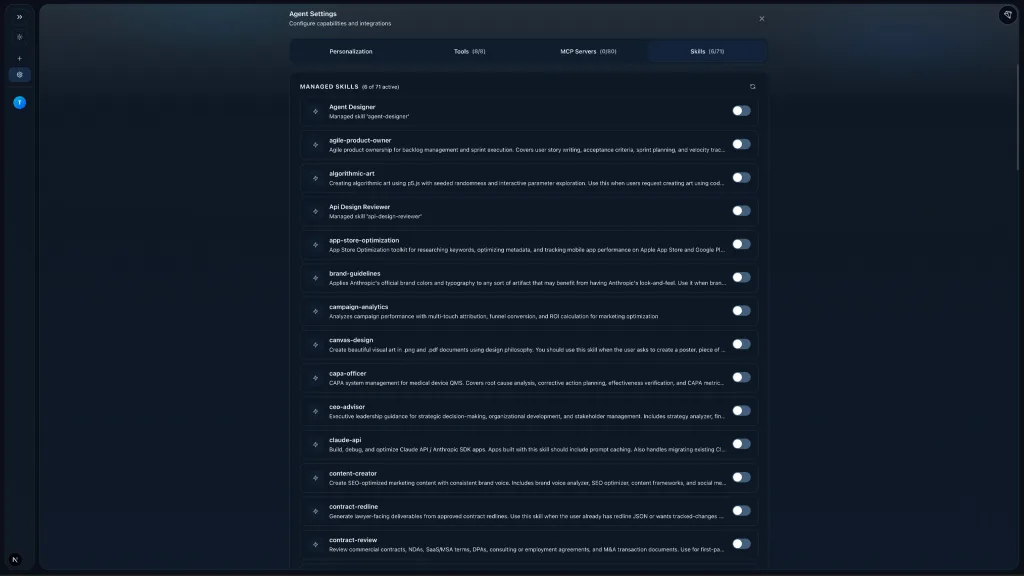The image size is (1024, 576).
Task: Turn on the brand-guidelines skill
Action: click(x=740, y=277)
